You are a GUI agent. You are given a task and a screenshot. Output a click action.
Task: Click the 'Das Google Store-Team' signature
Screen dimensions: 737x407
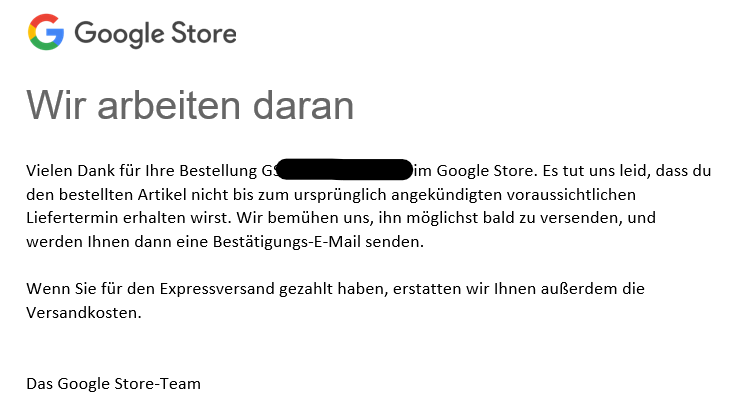click(113, 384)
